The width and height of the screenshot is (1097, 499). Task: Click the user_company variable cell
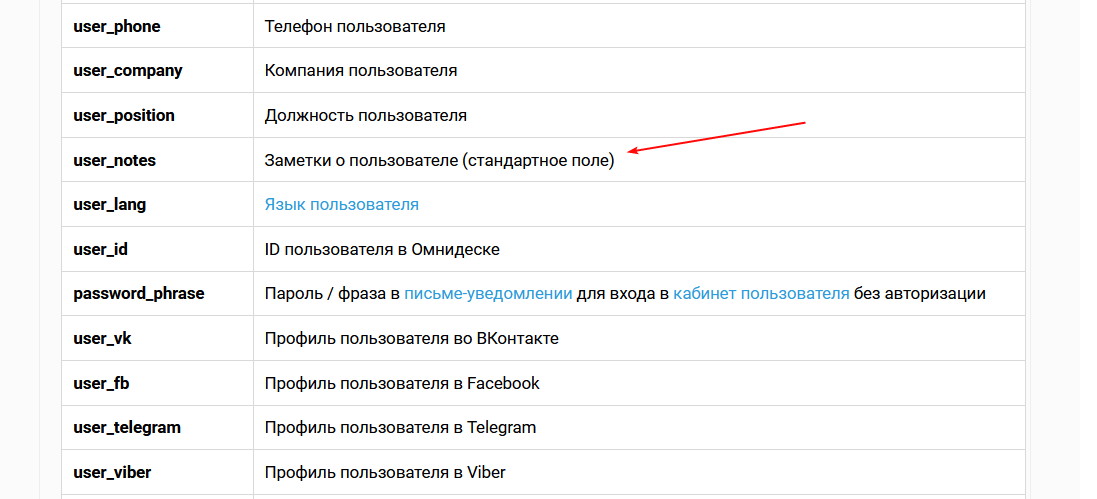click(157, 71)
